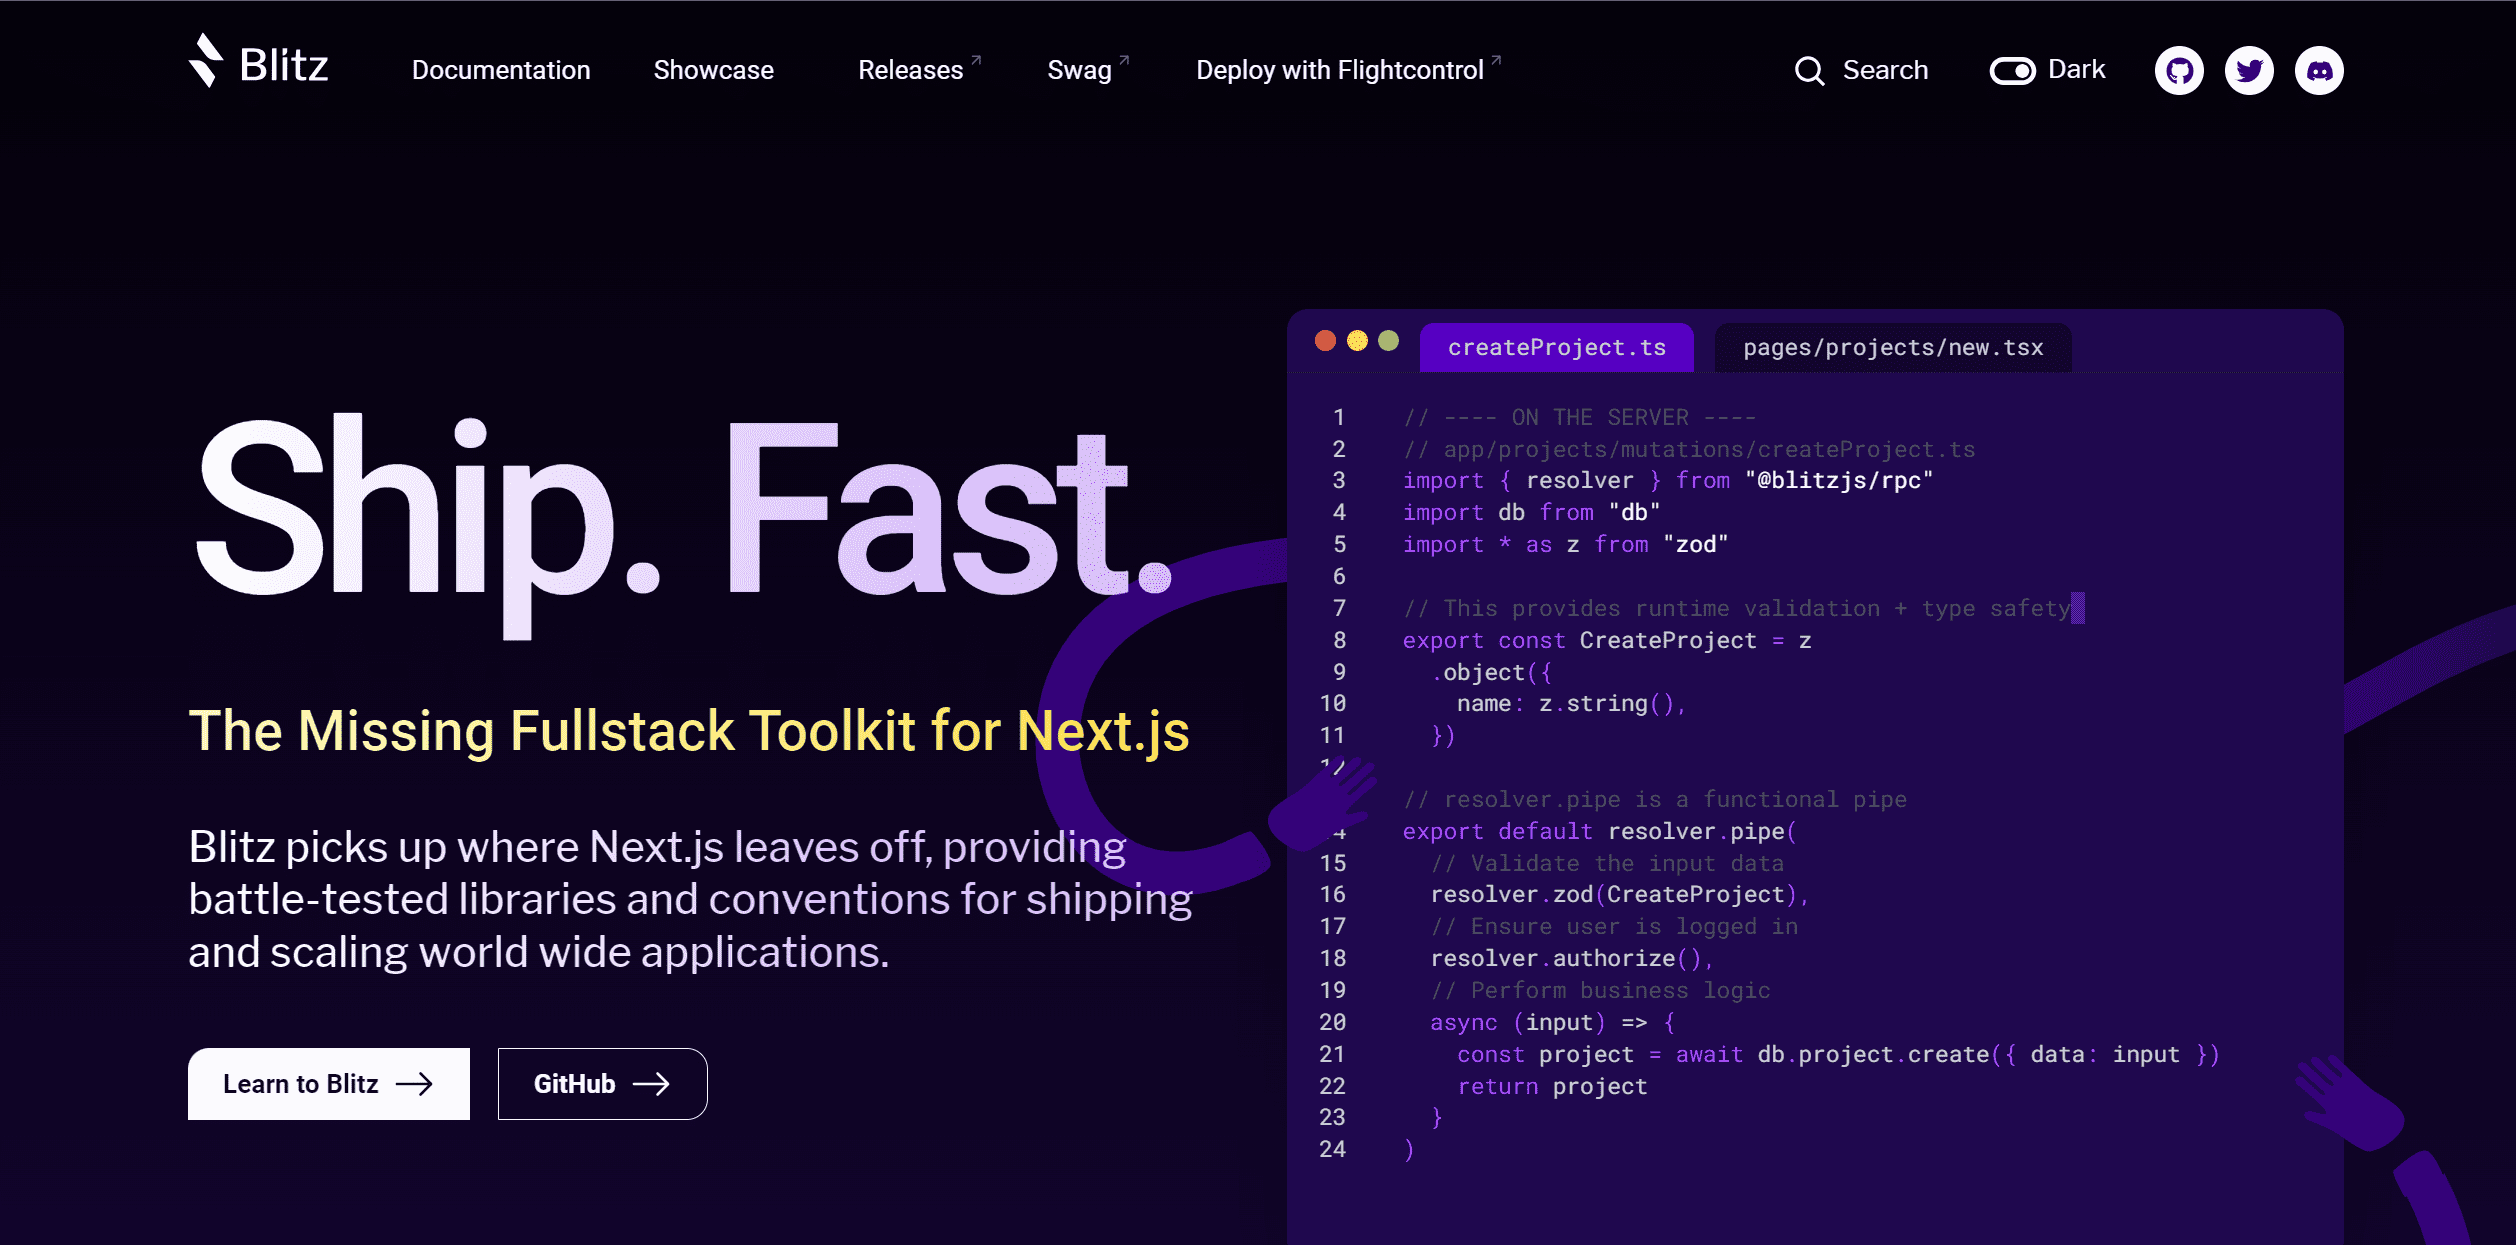Click the yellow window dot in code panel
2516x1245 pixels.
pyautogui.click(x=1357, y=341)
